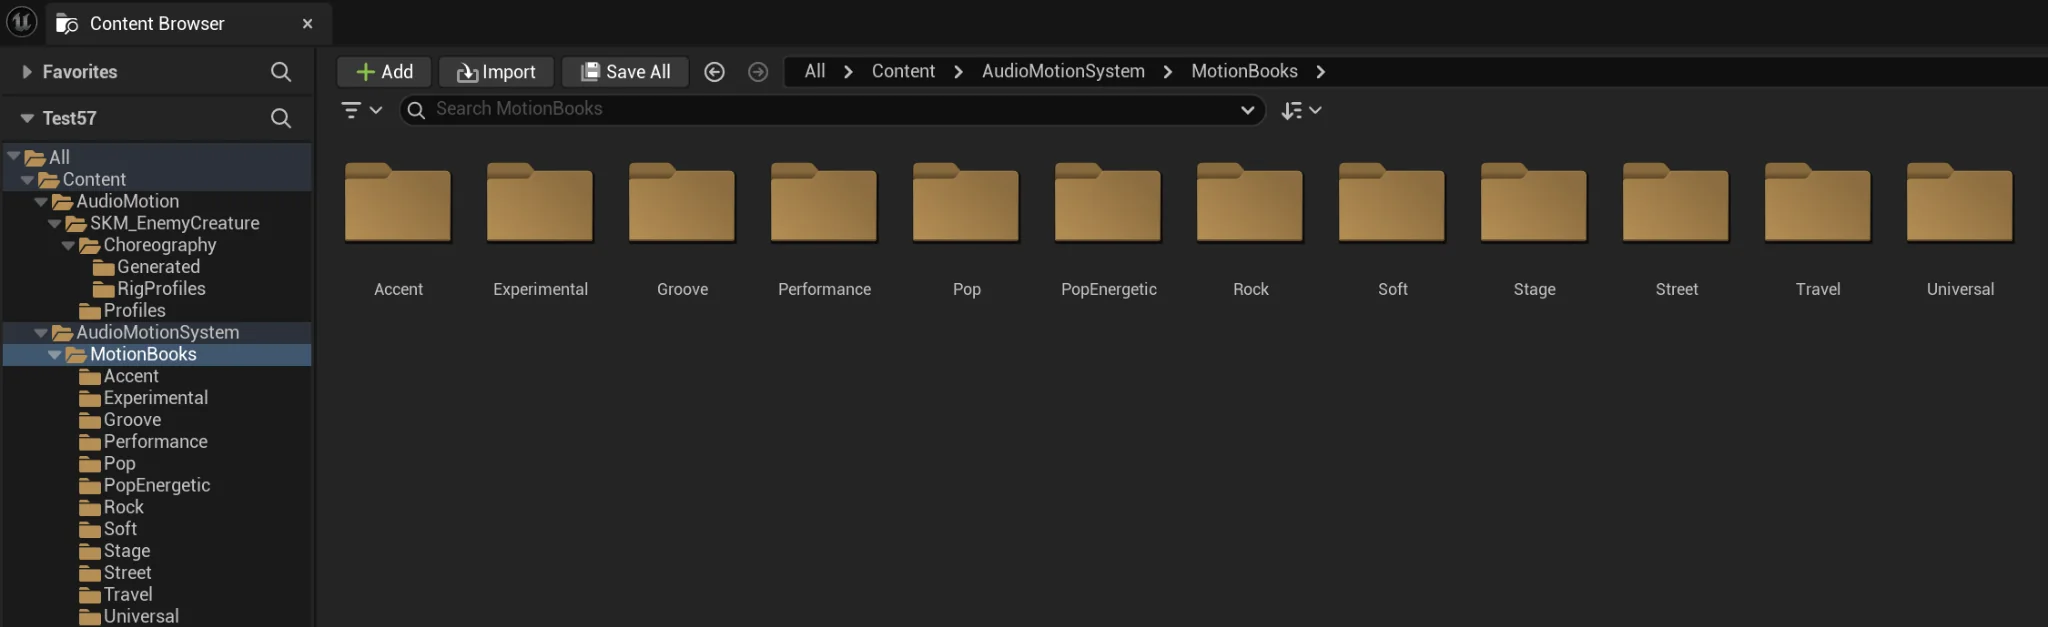Open chevron after AudioMotionSystem breadcrumb
The image size is (2048, 627).
click(x=1167, y=72)
